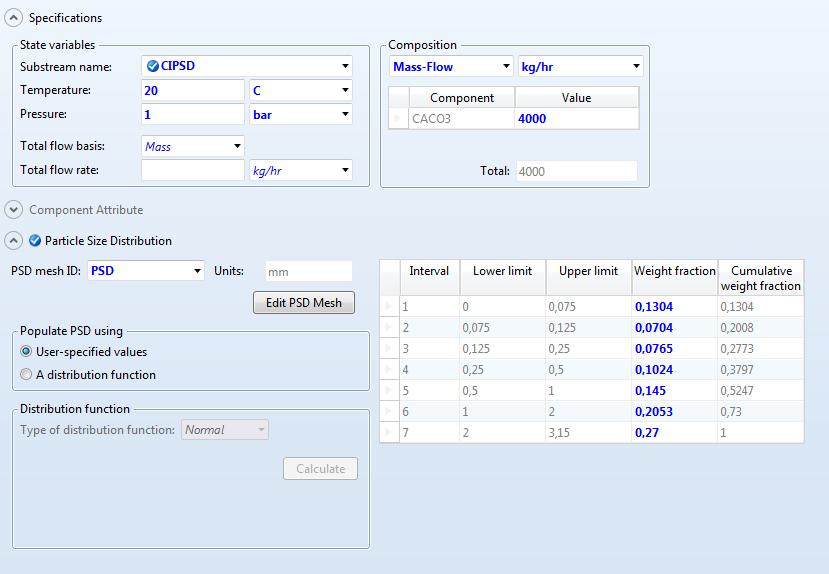Click weight fraction cell 0,27
829x574 pixels.
point(675,432)
